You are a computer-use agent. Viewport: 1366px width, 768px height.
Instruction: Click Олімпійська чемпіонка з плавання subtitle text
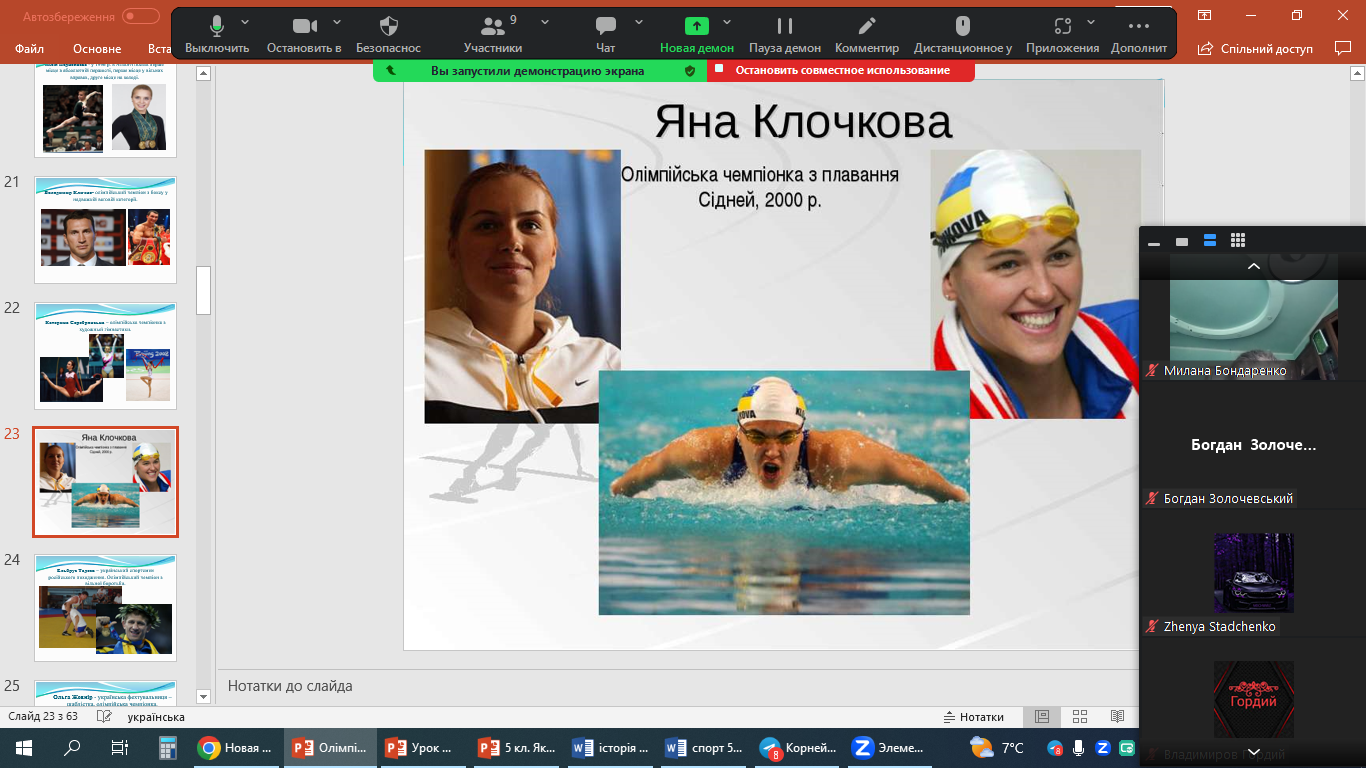point(760,175)
